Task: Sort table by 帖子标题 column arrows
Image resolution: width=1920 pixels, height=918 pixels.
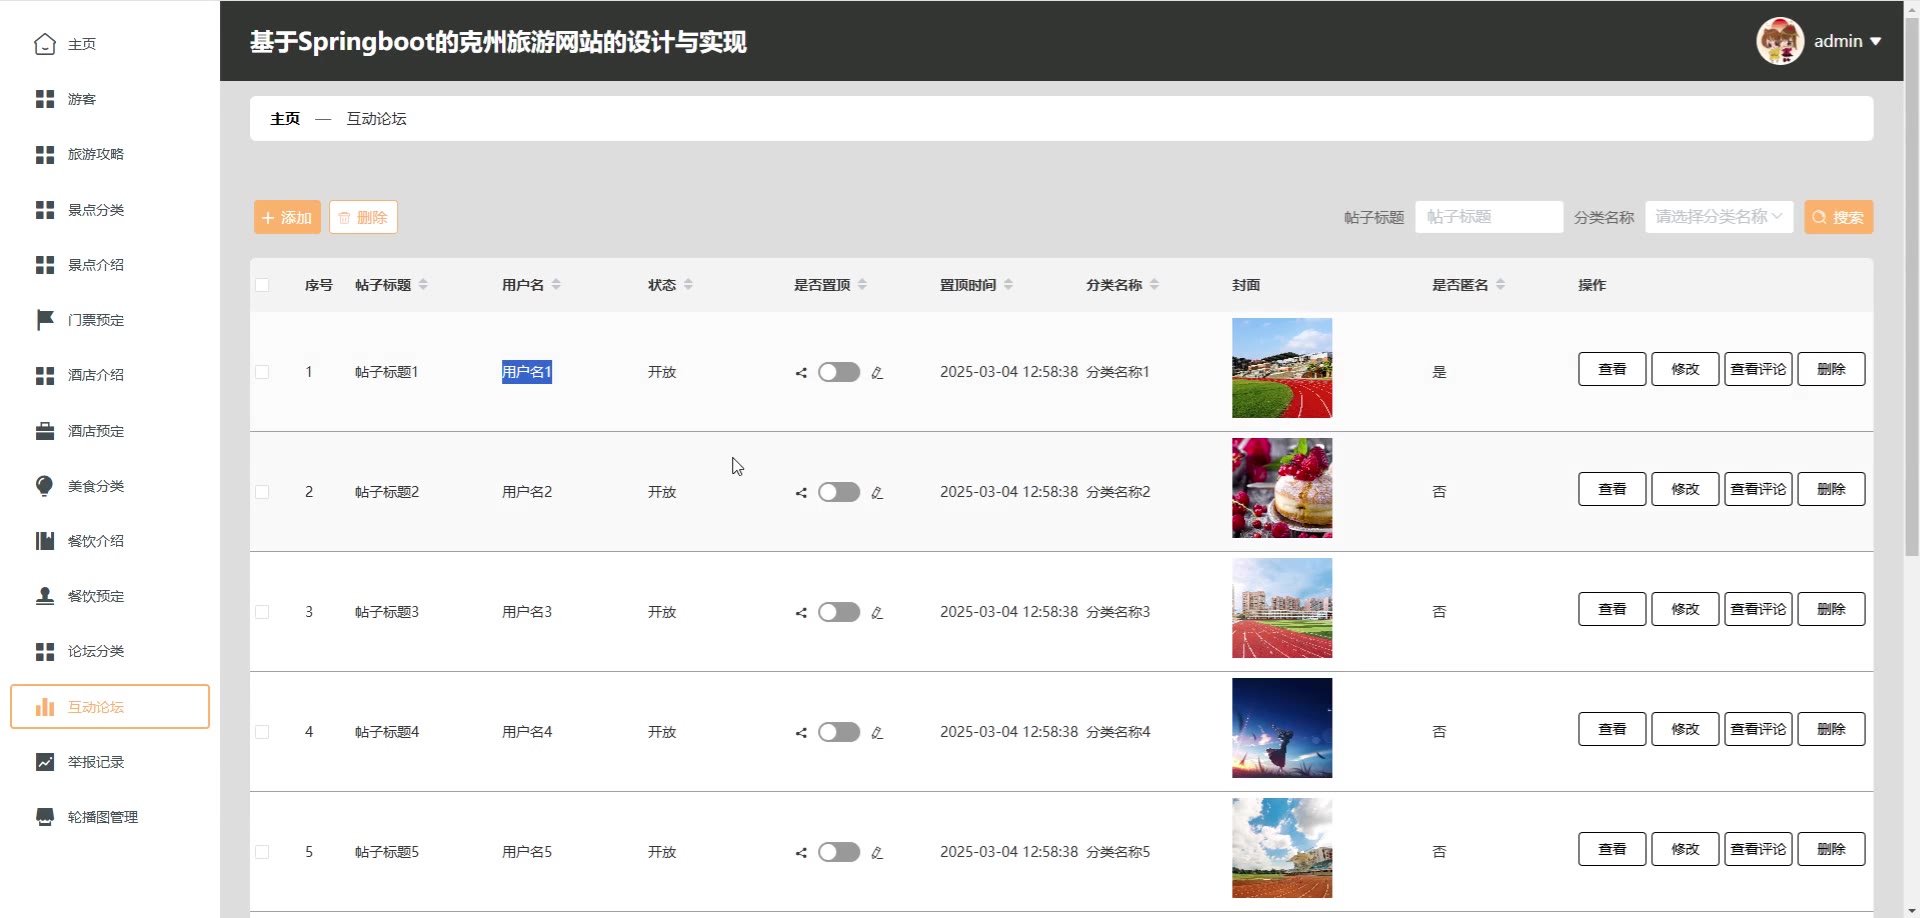Action: point(423,285)
